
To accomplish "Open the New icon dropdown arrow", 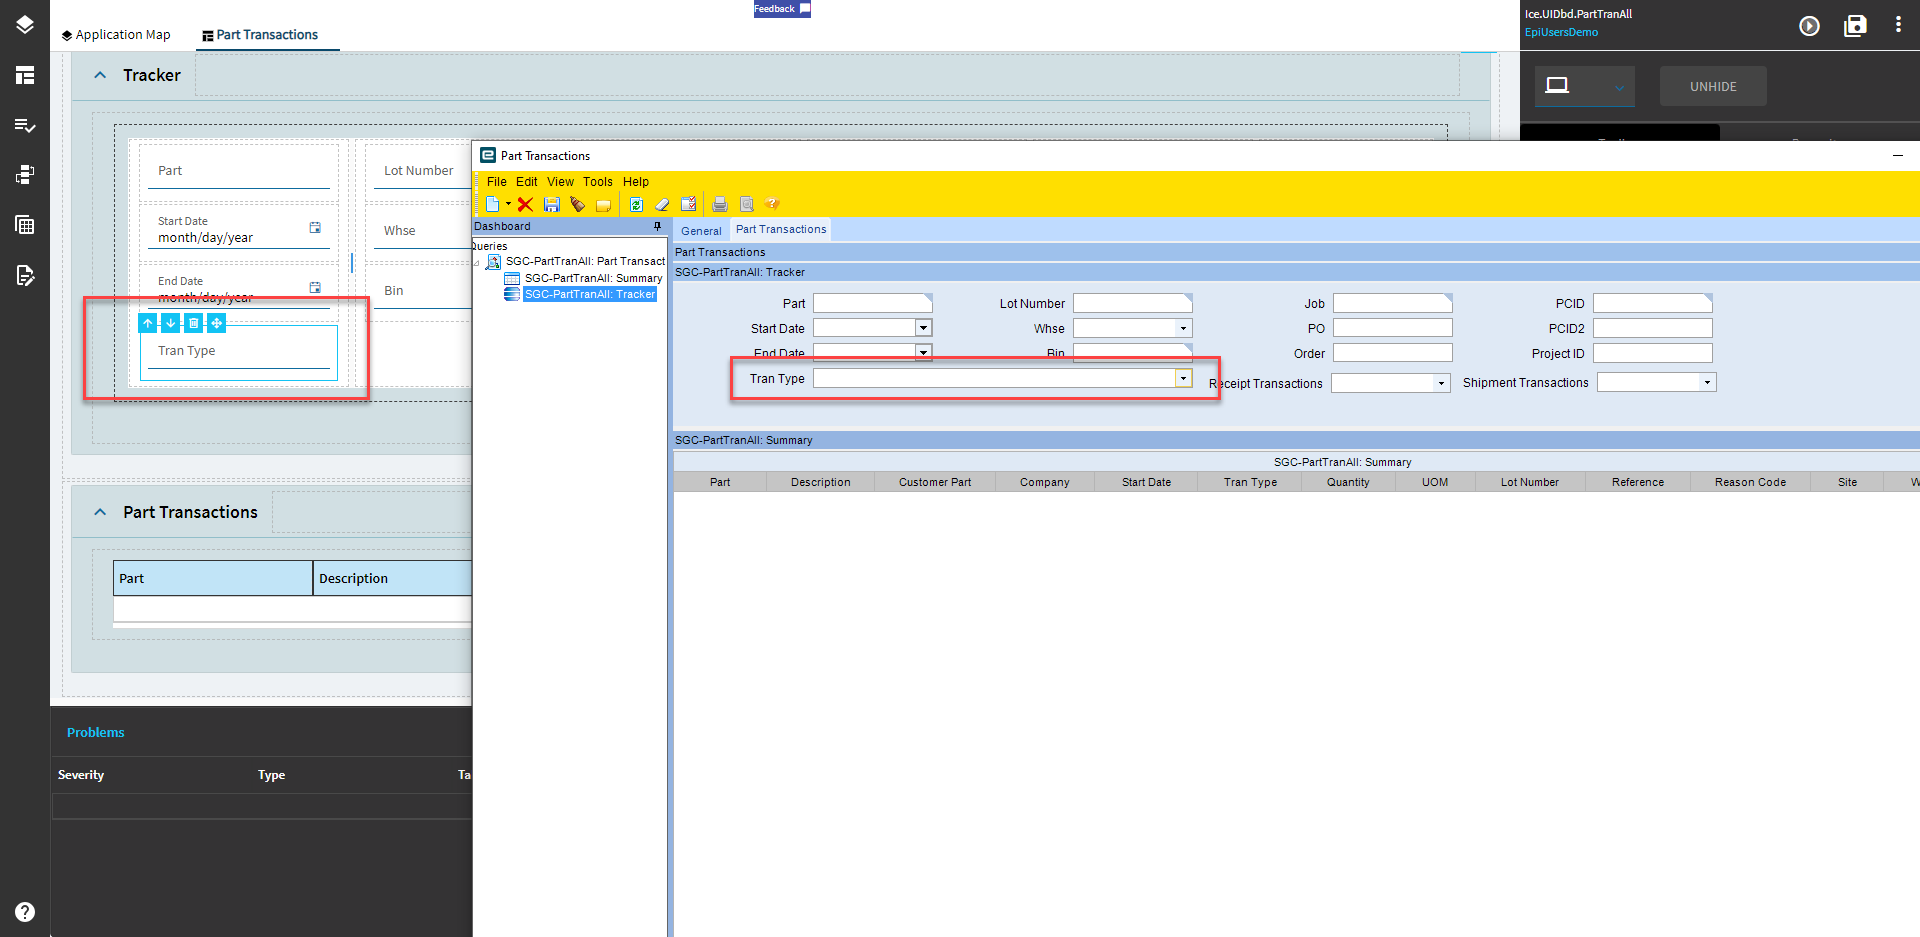I will click(508, 204).
